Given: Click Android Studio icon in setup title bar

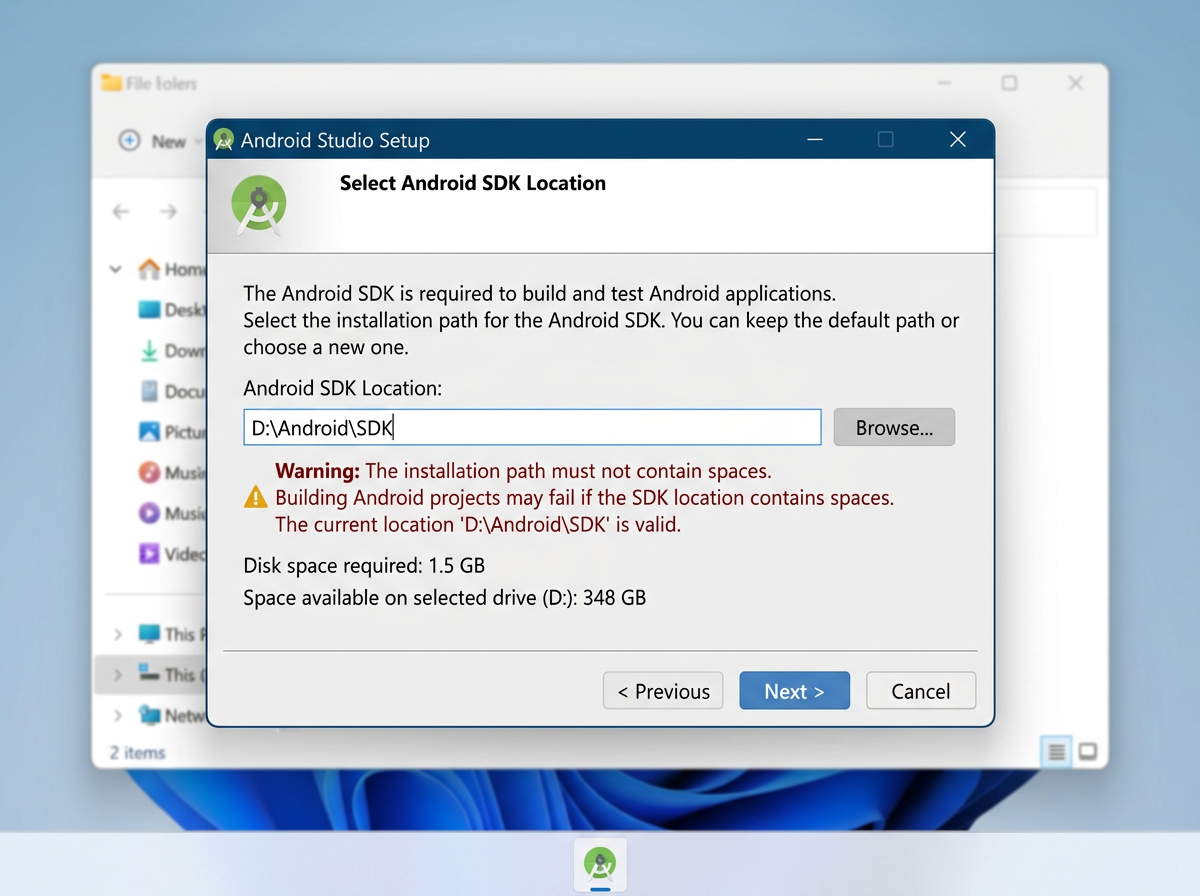Looking at the screenshot, I should [224, 140].
